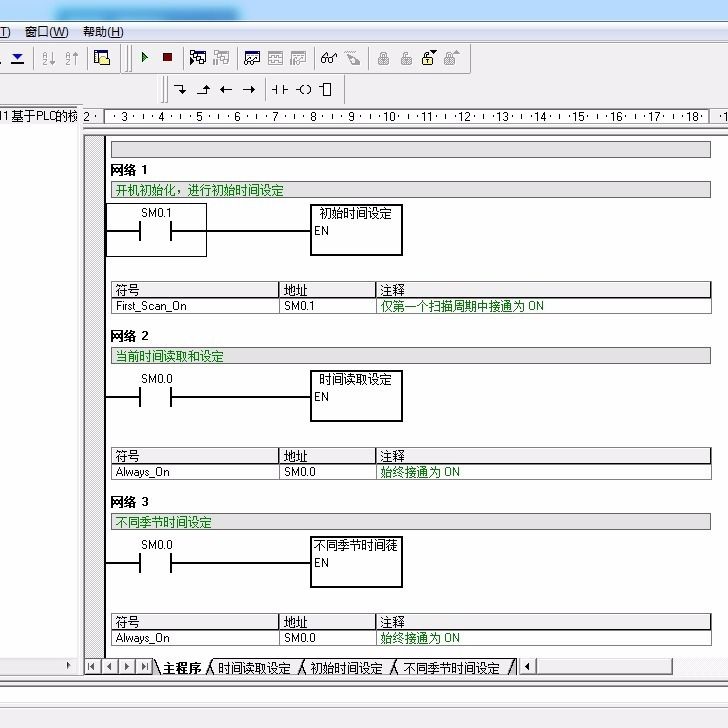
Task: Open the 帮助(H) menu
Action: (x=103, y=32)
